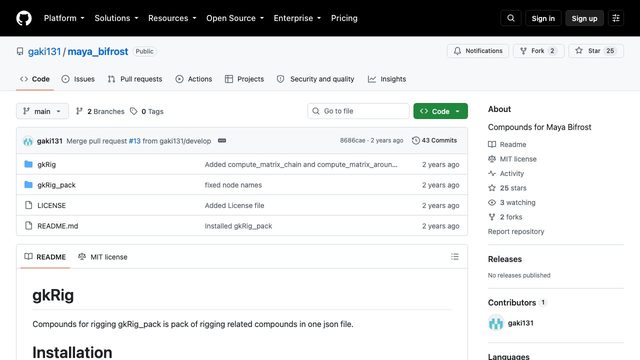This screenshot has height=360, width=640.
Task: Open the Projects tab
Action: point(244,79)
